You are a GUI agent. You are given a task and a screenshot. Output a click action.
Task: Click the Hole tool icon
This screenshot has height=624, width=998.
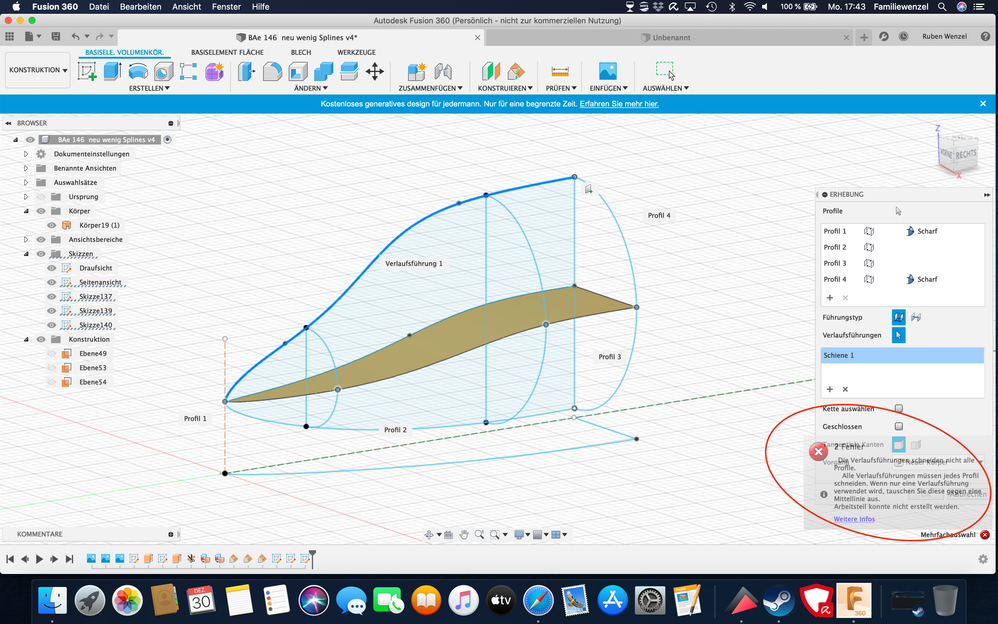click(x=164, y=71)
